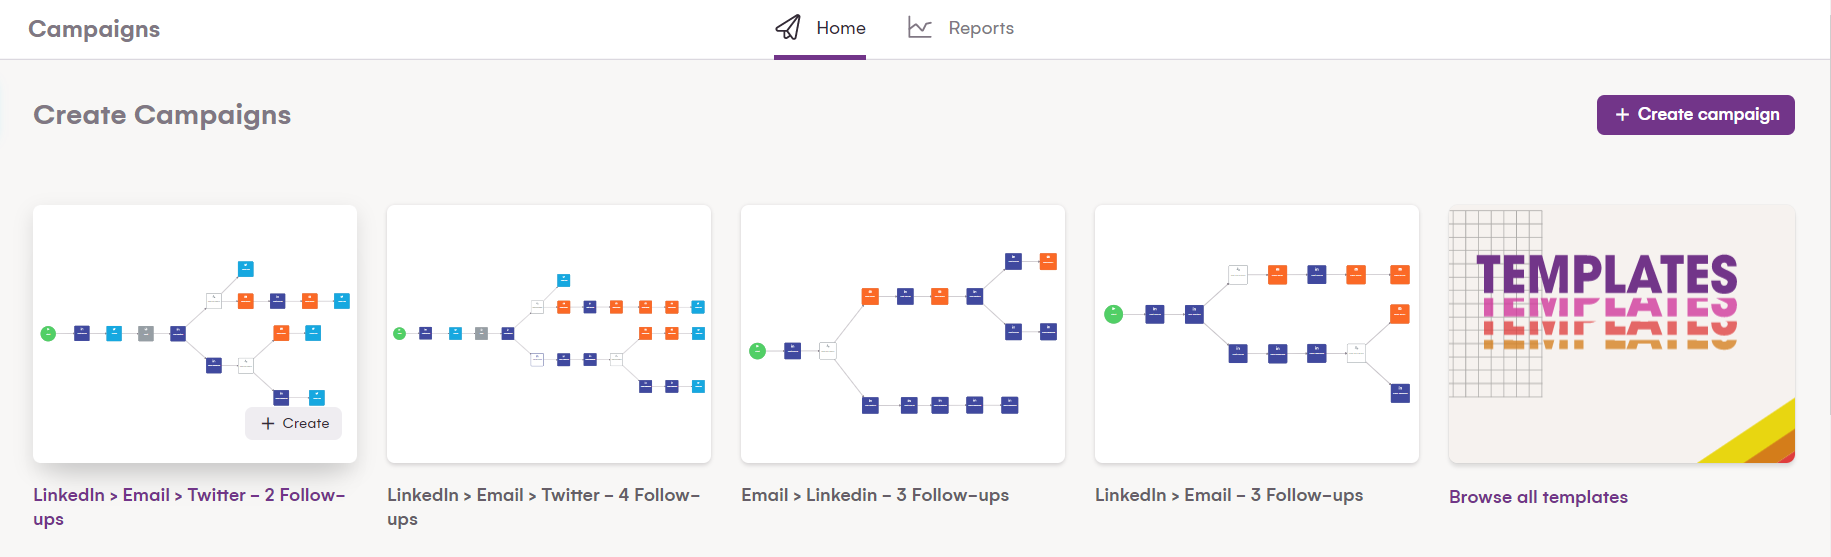The height and width of the screenshot is (557, 1831).
Task: Follow the Browse all templates link
Action: pos(1538,497)
